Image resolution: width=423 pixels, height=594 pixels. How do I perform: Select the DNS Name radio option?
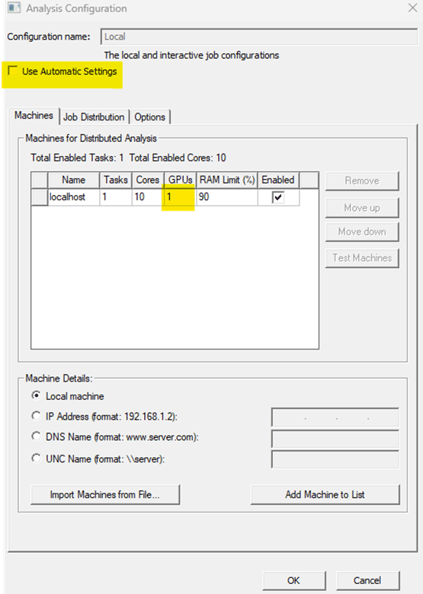coord(36,436)
